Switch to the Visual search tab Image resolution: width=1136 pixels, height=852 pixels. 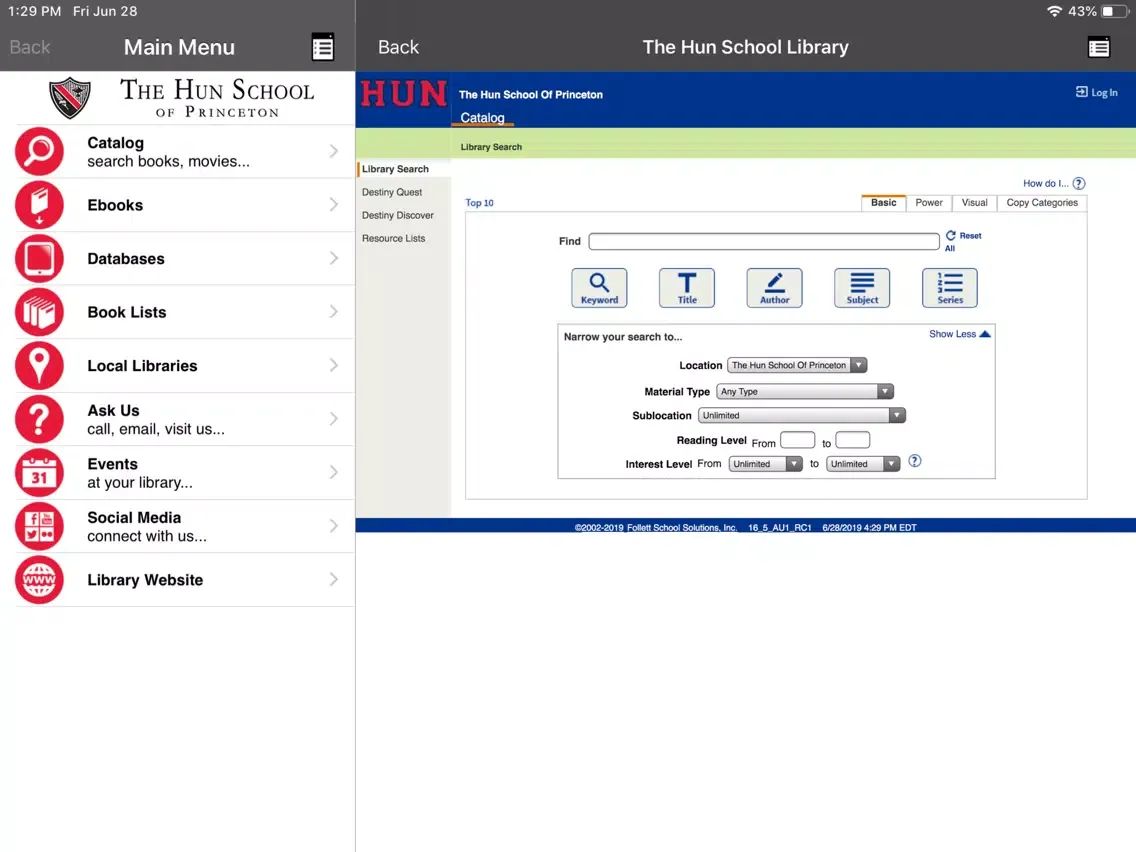point(974,203)
